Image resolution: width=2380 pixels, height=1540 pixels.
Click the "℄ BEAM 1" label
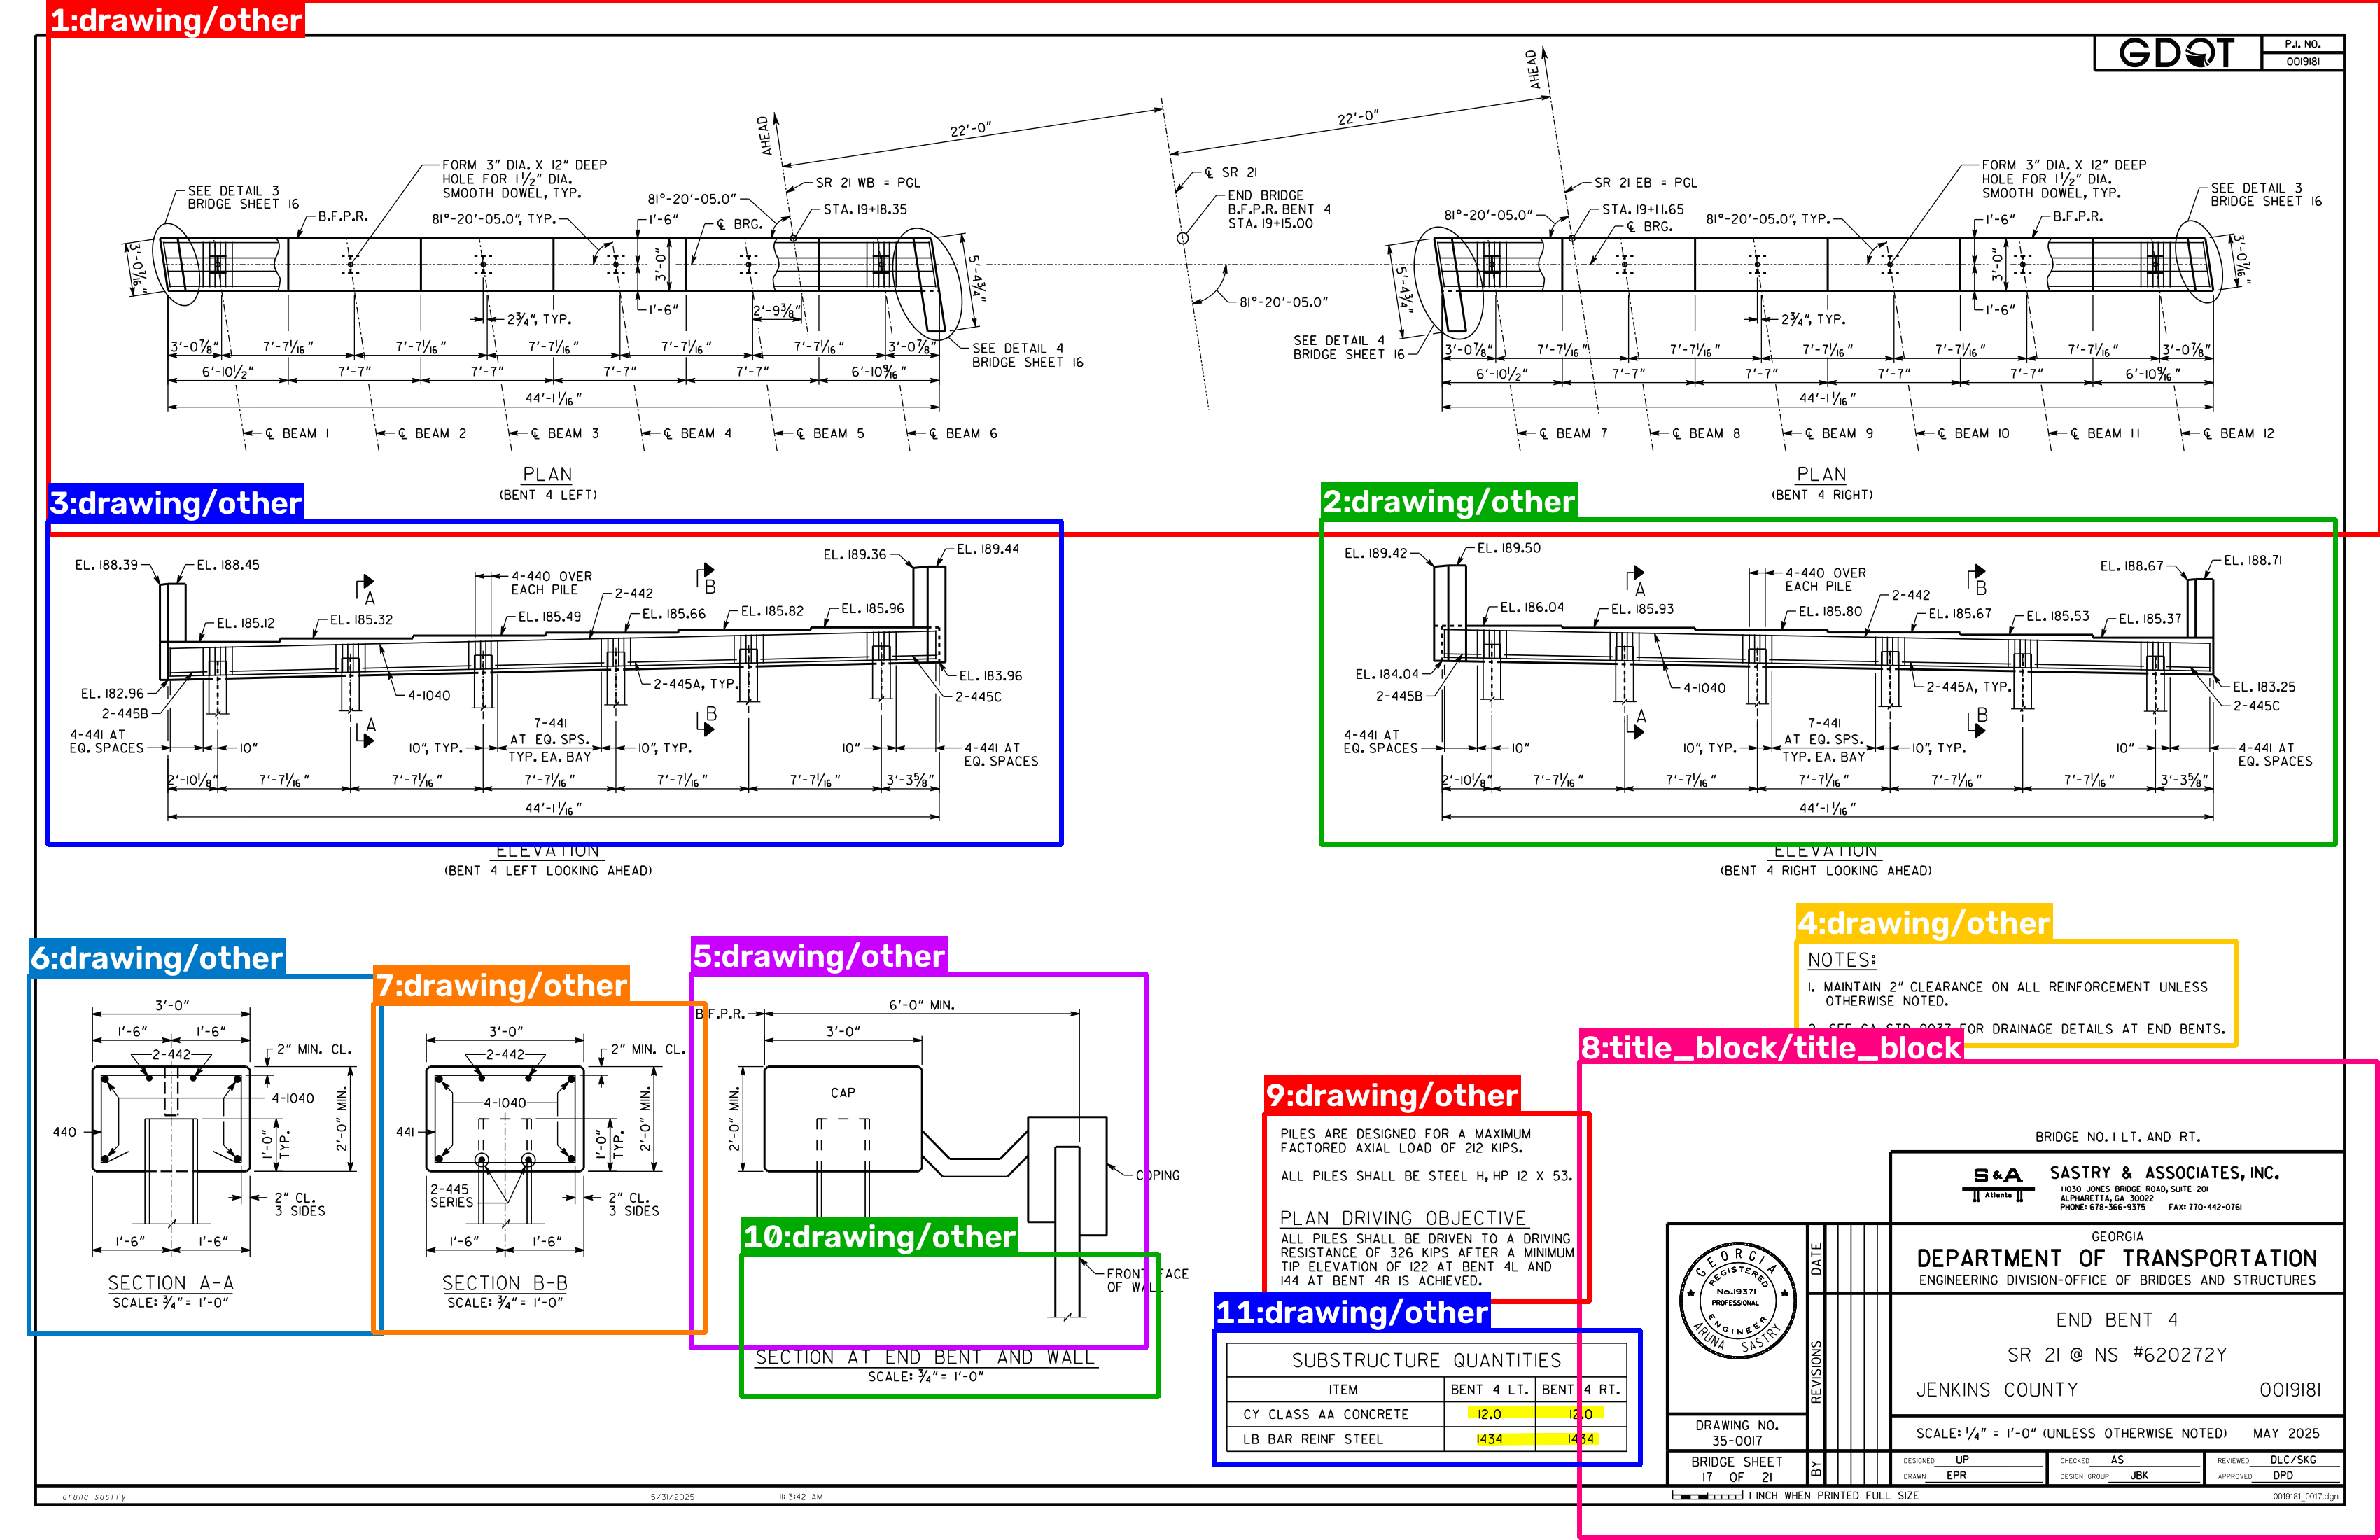click(x=297, y=434)
